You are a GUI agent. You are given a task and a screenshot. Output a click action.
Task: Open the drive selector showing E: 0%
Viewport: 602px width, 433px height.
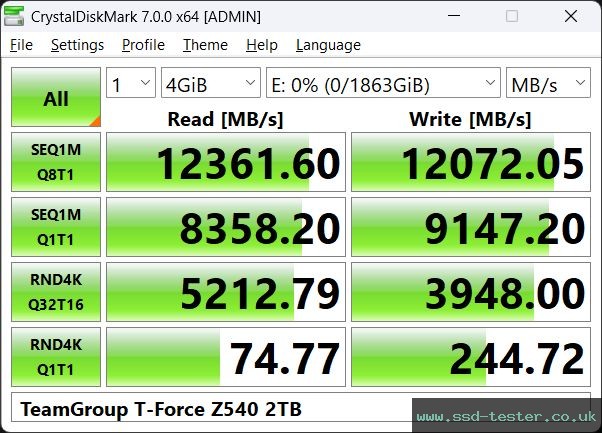point(383,83)
